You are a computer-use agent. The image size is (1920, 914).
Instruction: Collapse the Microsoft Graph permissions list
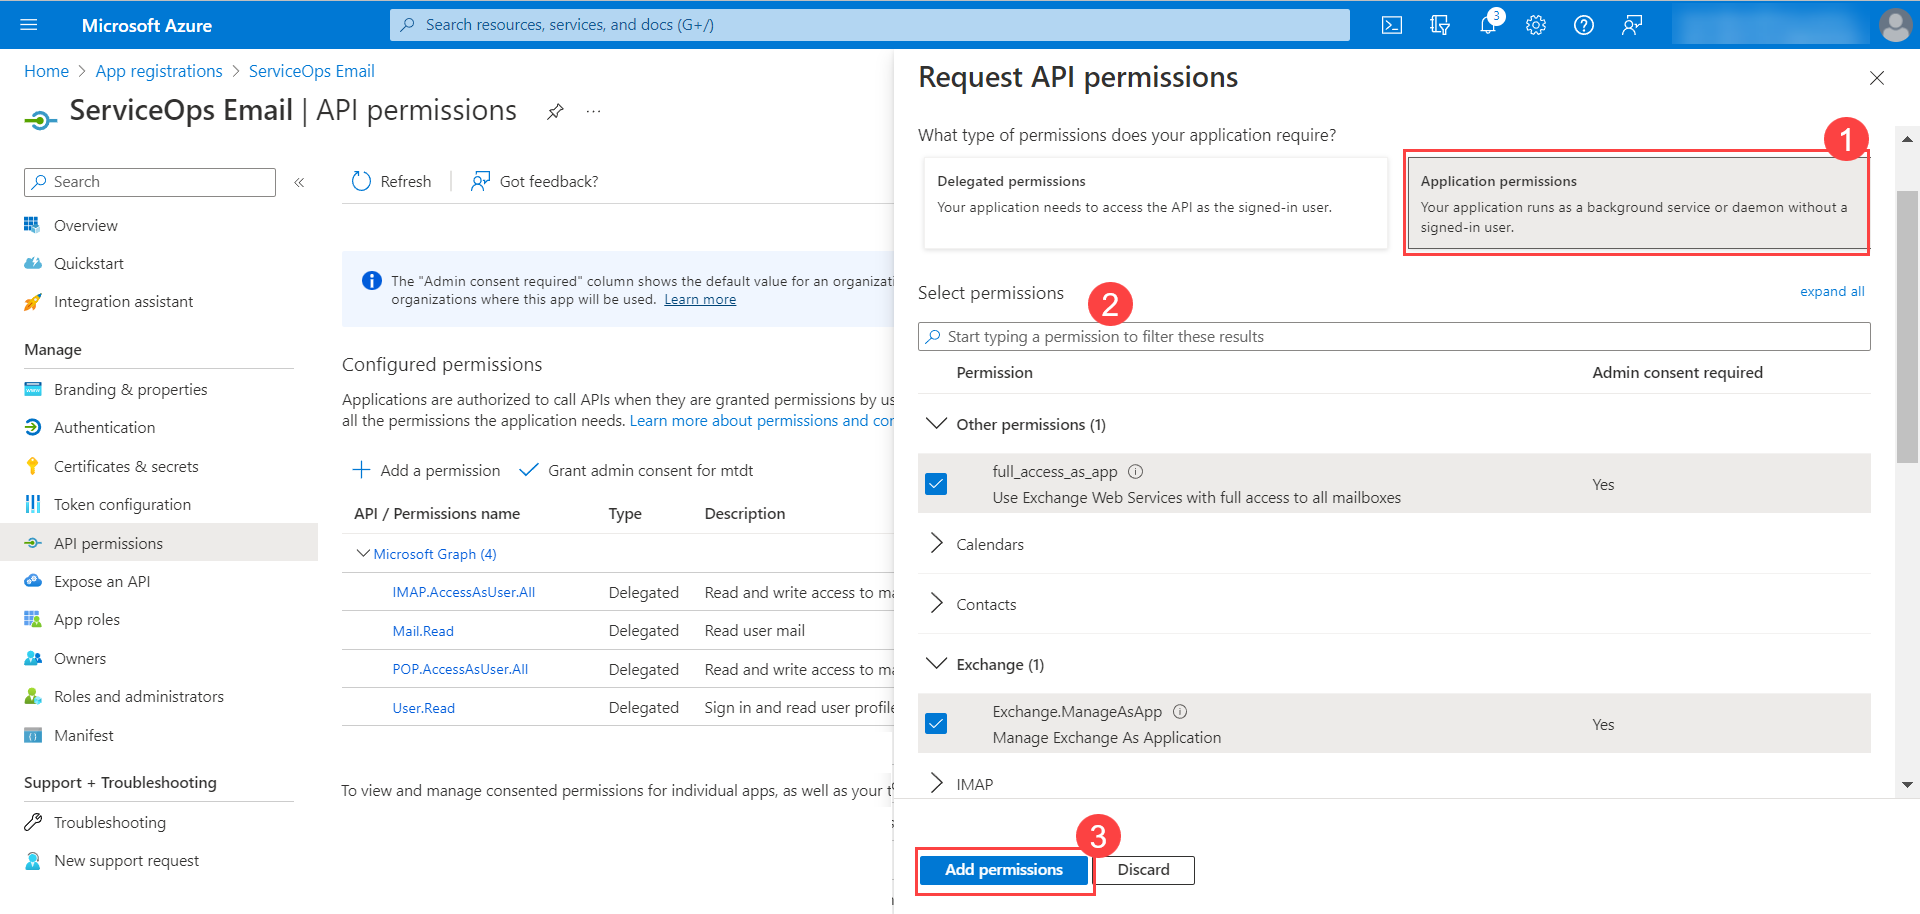[362, 553]
